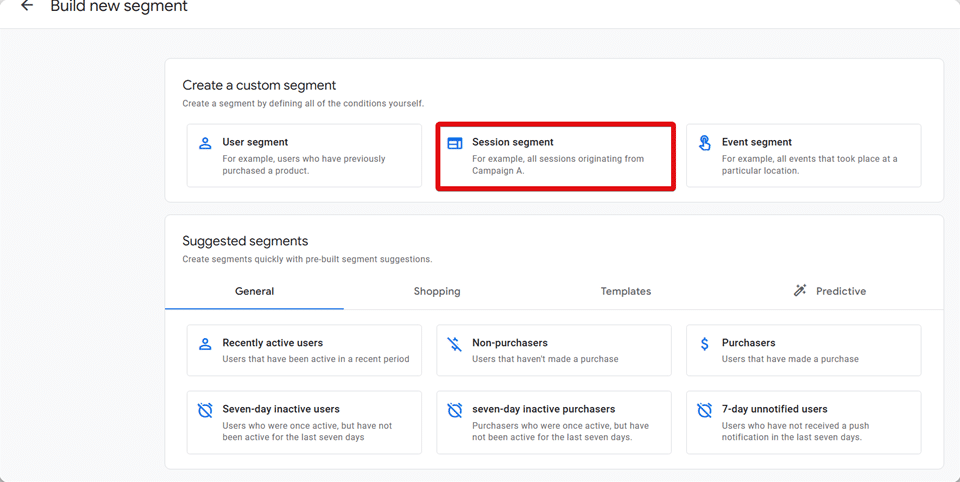Viewport: 960px width, 482px height.
Task: Choose the 7-day unnotified users segment
Action: [804, 423]
